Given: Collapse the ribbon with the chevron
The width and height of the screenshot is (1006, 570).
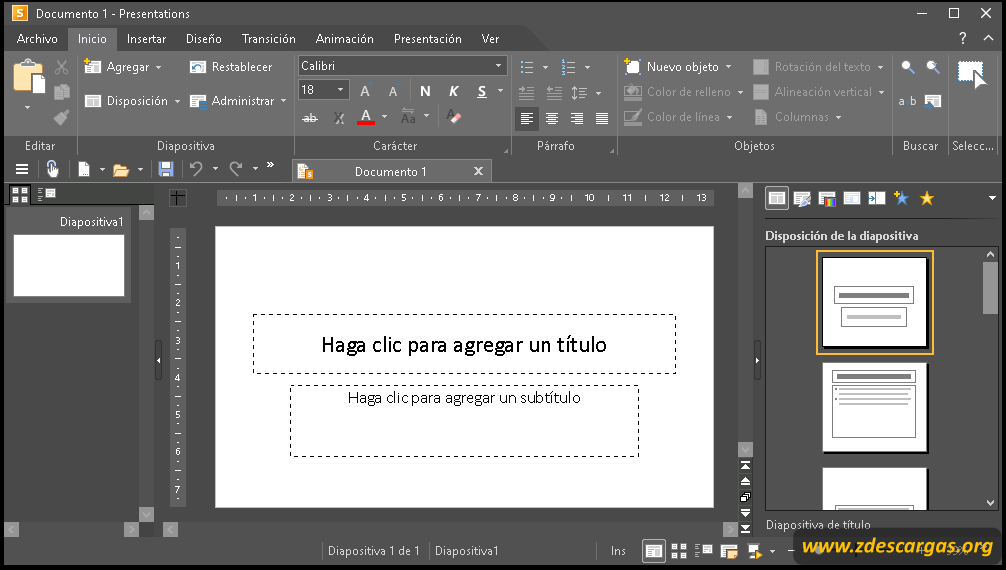Looking at the screenshot, I should (x=988, y=39).
